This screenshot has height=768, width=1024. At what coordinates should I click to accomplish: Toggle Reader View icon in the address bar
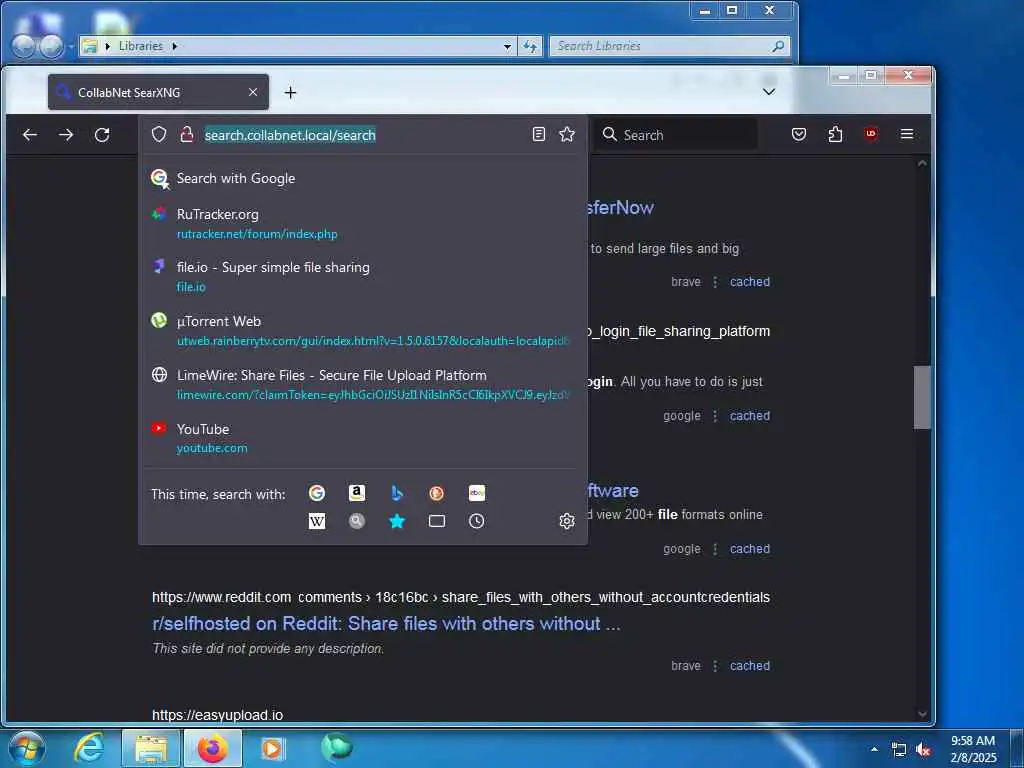(x=539, y=135)
